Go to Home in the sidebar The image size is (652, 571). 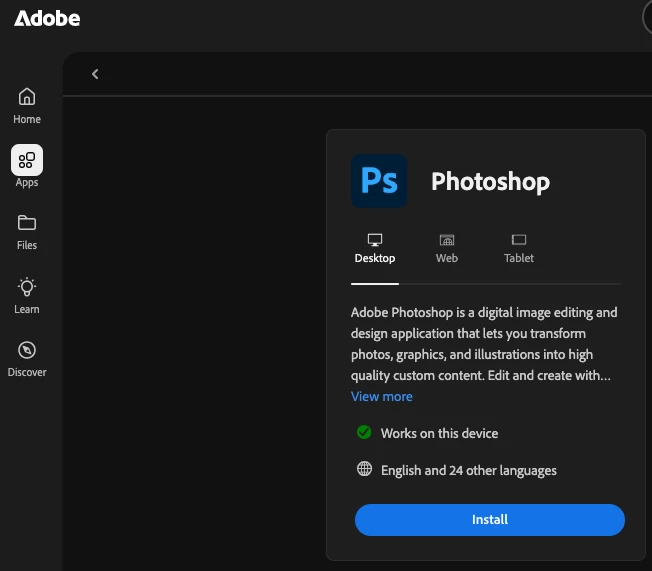[x=27, y=106]
